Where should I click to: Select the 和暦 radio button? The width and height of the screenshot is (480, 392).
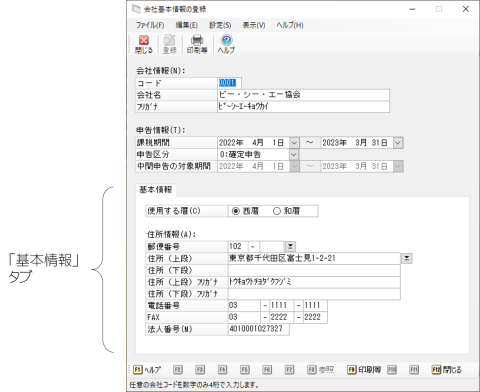coord(277,211)
